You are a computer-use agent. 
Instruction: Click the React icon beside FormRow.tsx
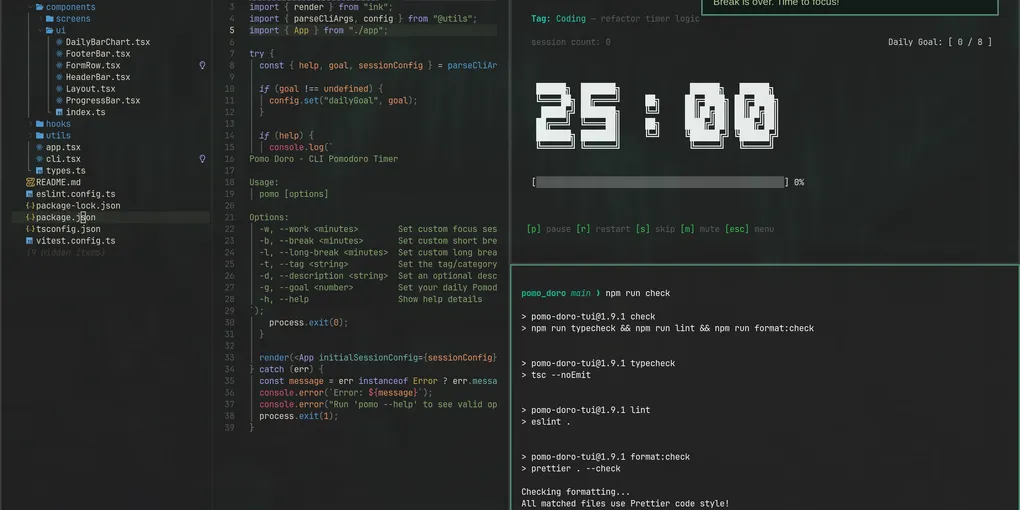coord(59,66)
